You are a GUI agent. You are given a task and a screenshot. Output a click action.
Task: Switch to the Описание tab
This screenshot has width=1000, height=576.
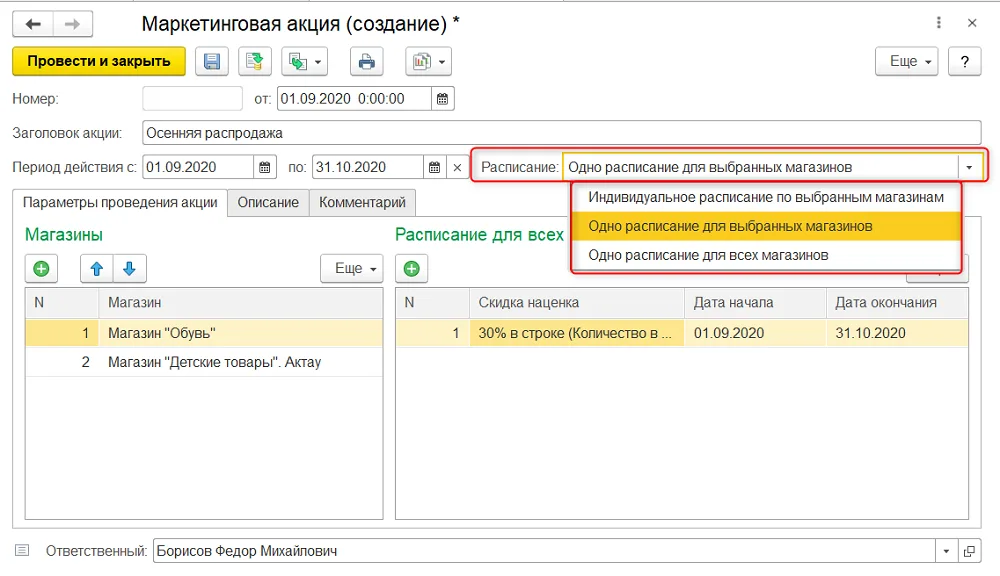coord(268,202)
